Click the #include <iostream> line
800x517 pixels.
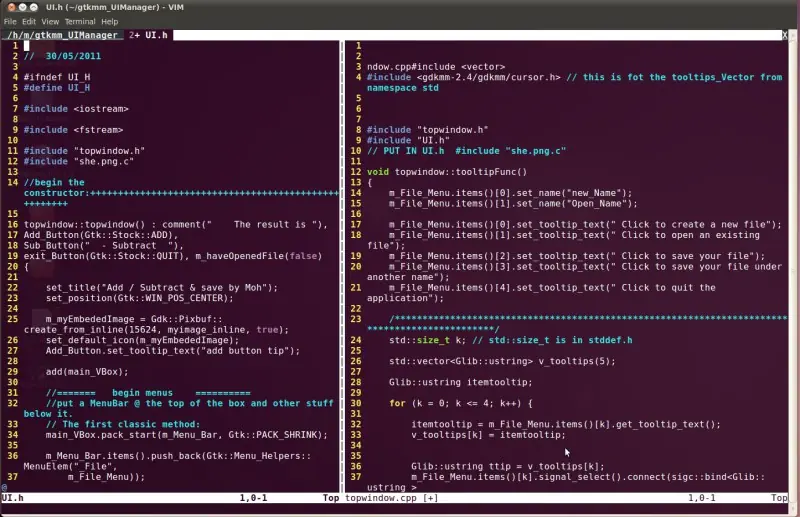coord(76,109)
